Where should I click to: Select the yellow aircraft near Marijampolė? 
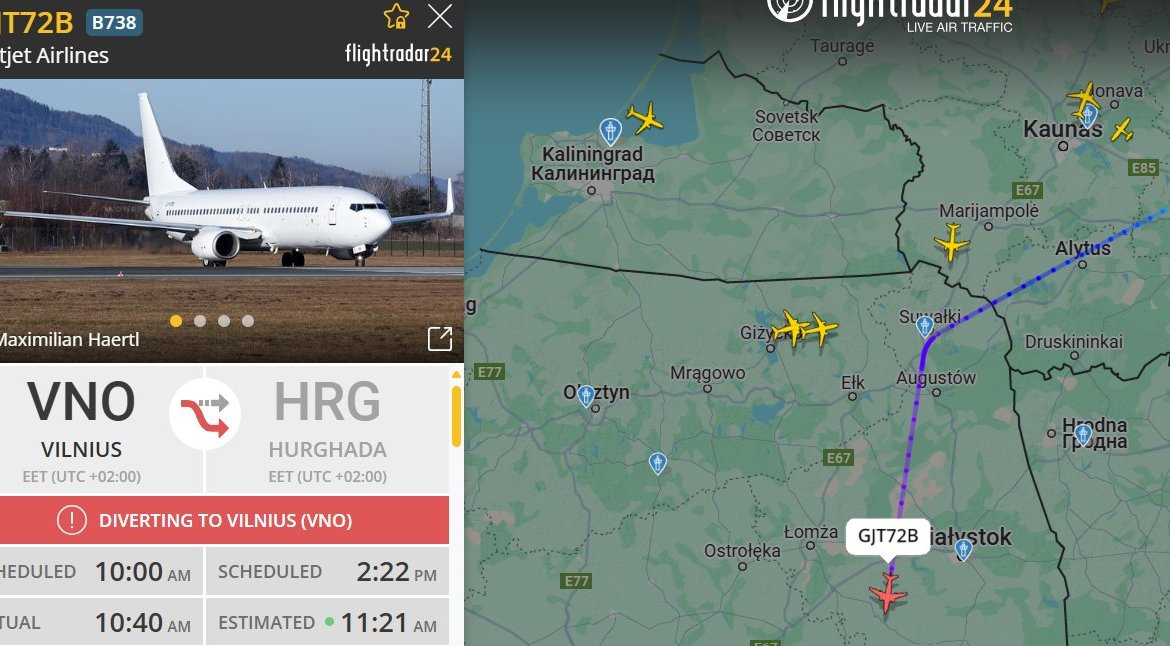[951, 242]
